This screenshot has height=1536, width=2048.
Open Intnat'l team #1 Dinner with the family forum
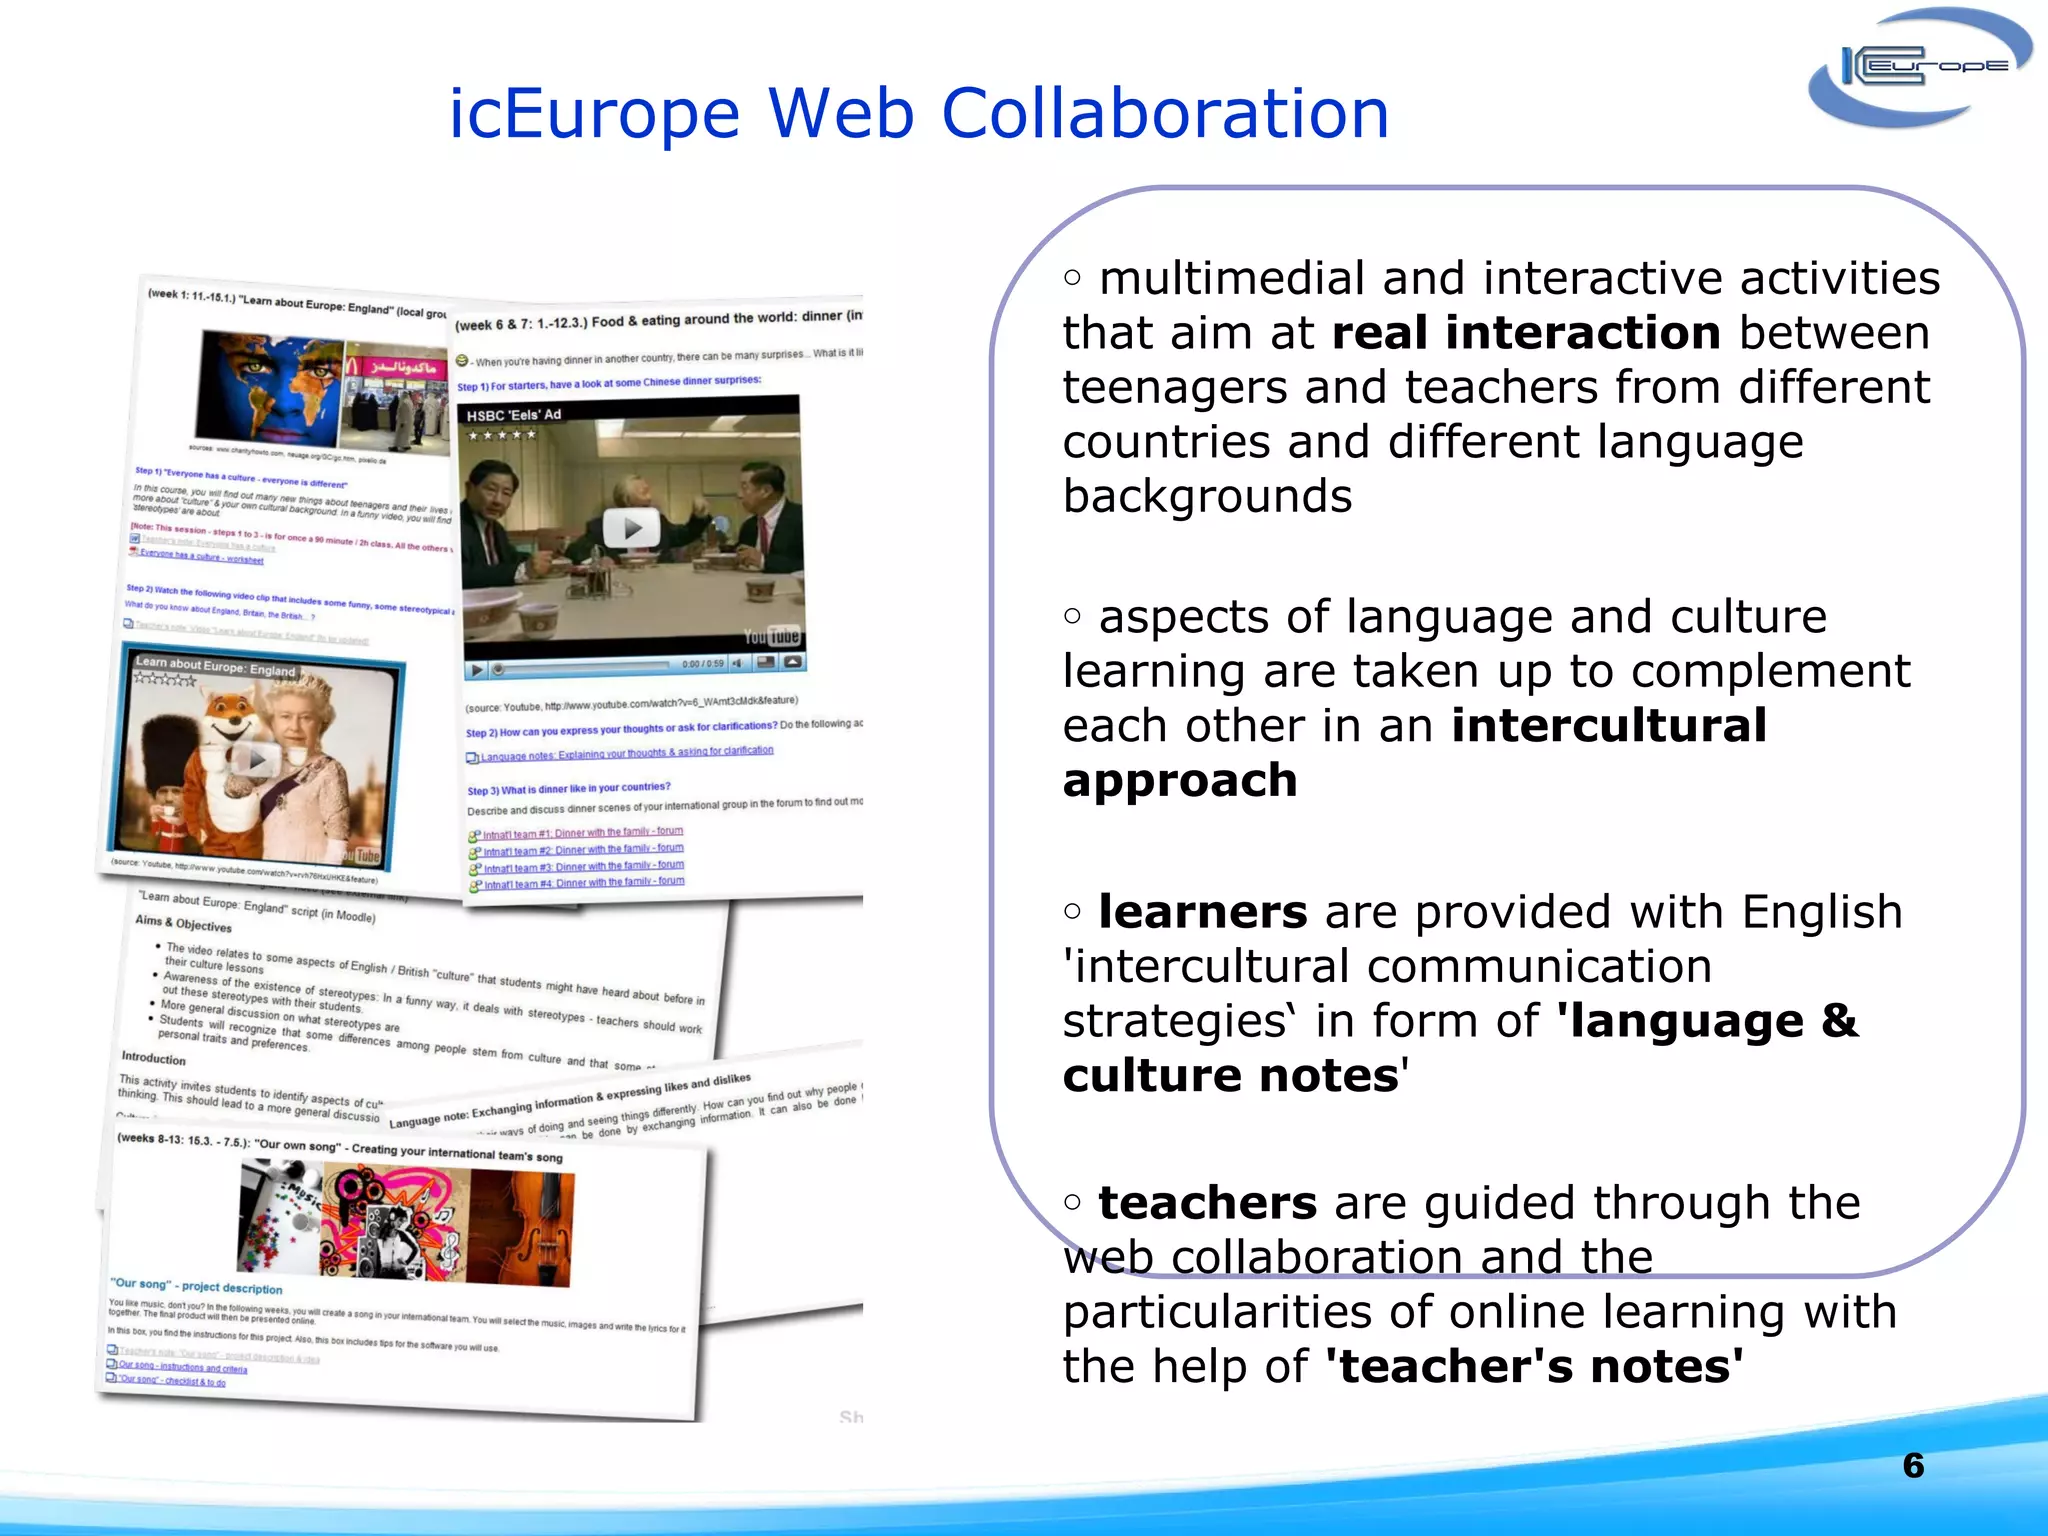pyautogui.click(x=583, y=832)
